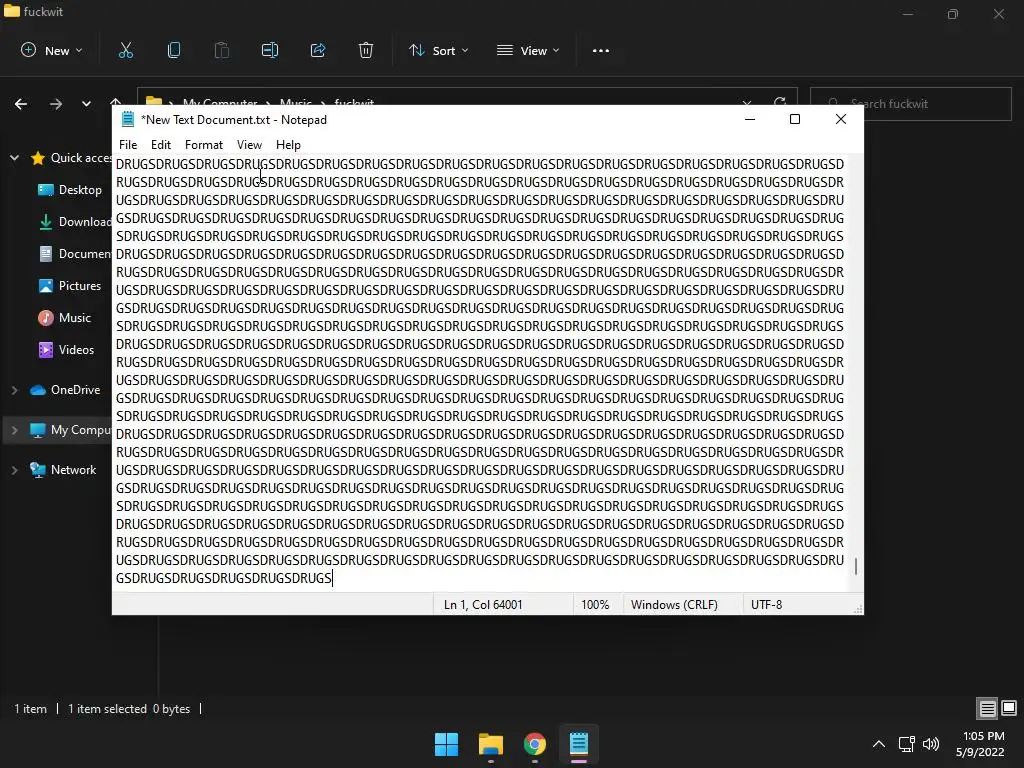Click the Explorer search fuckwit box

[911, 104]
